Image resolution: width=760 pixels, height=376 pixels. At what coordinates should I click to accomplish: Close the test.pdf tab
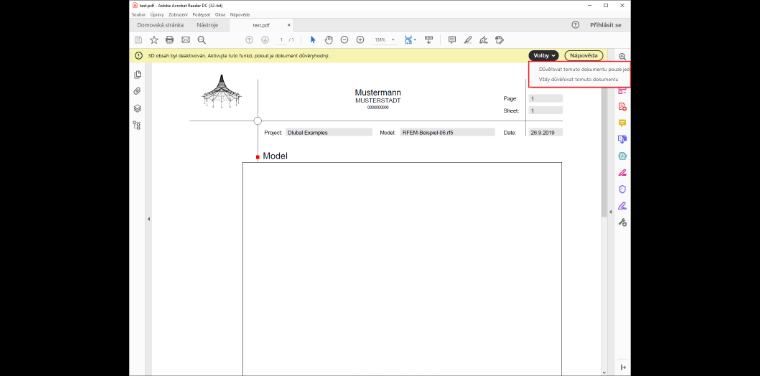tap(289, 25)
